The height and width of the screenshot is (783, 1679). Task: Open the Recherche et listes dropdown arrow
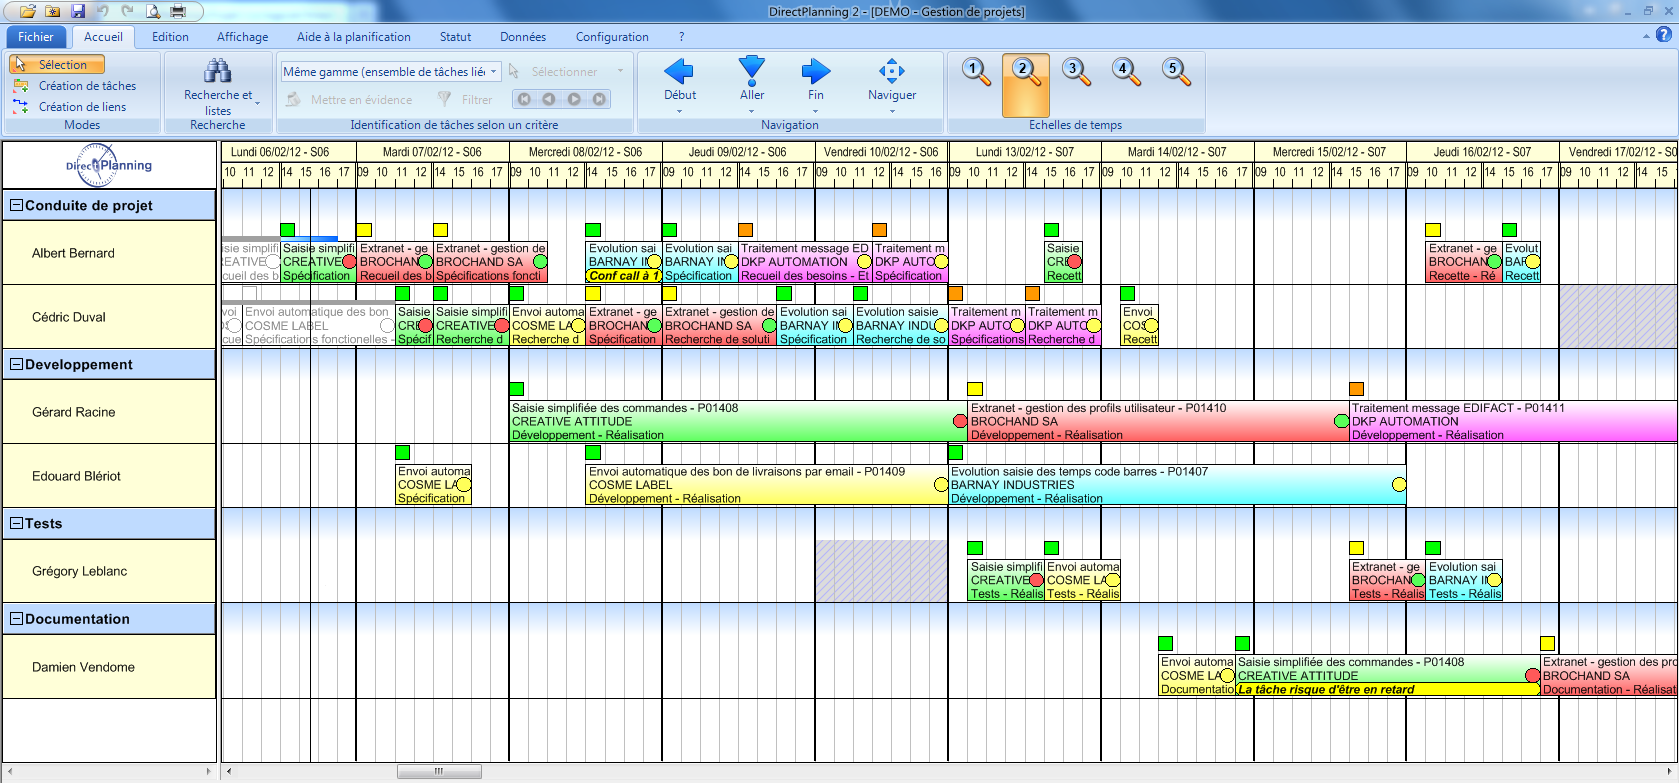(x=257, y=103)
